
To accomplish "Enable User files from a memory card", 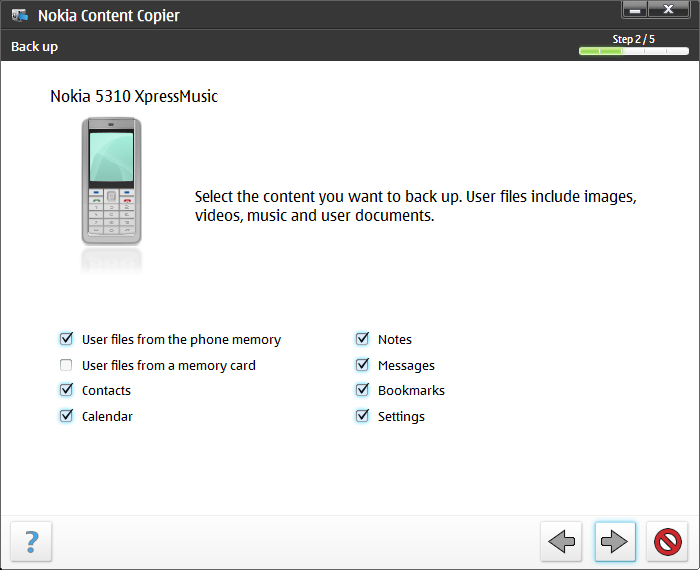I will coord(66,365).
